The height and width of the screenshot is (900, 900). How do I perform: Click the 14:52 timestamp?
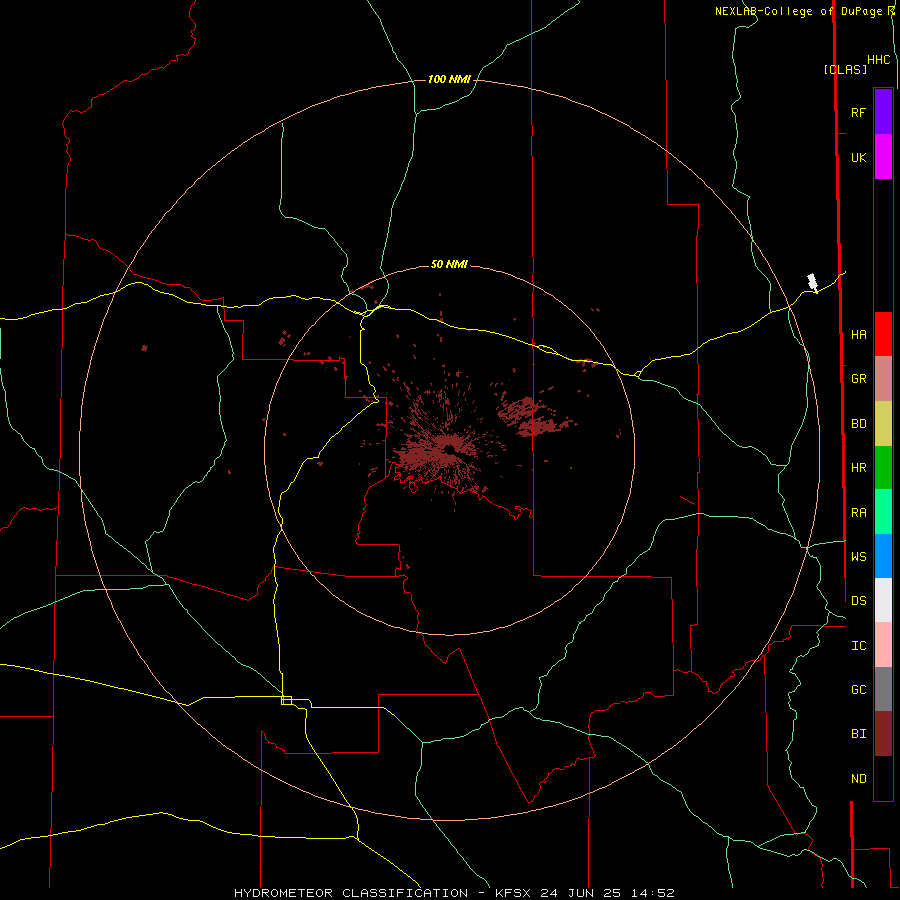652,893
